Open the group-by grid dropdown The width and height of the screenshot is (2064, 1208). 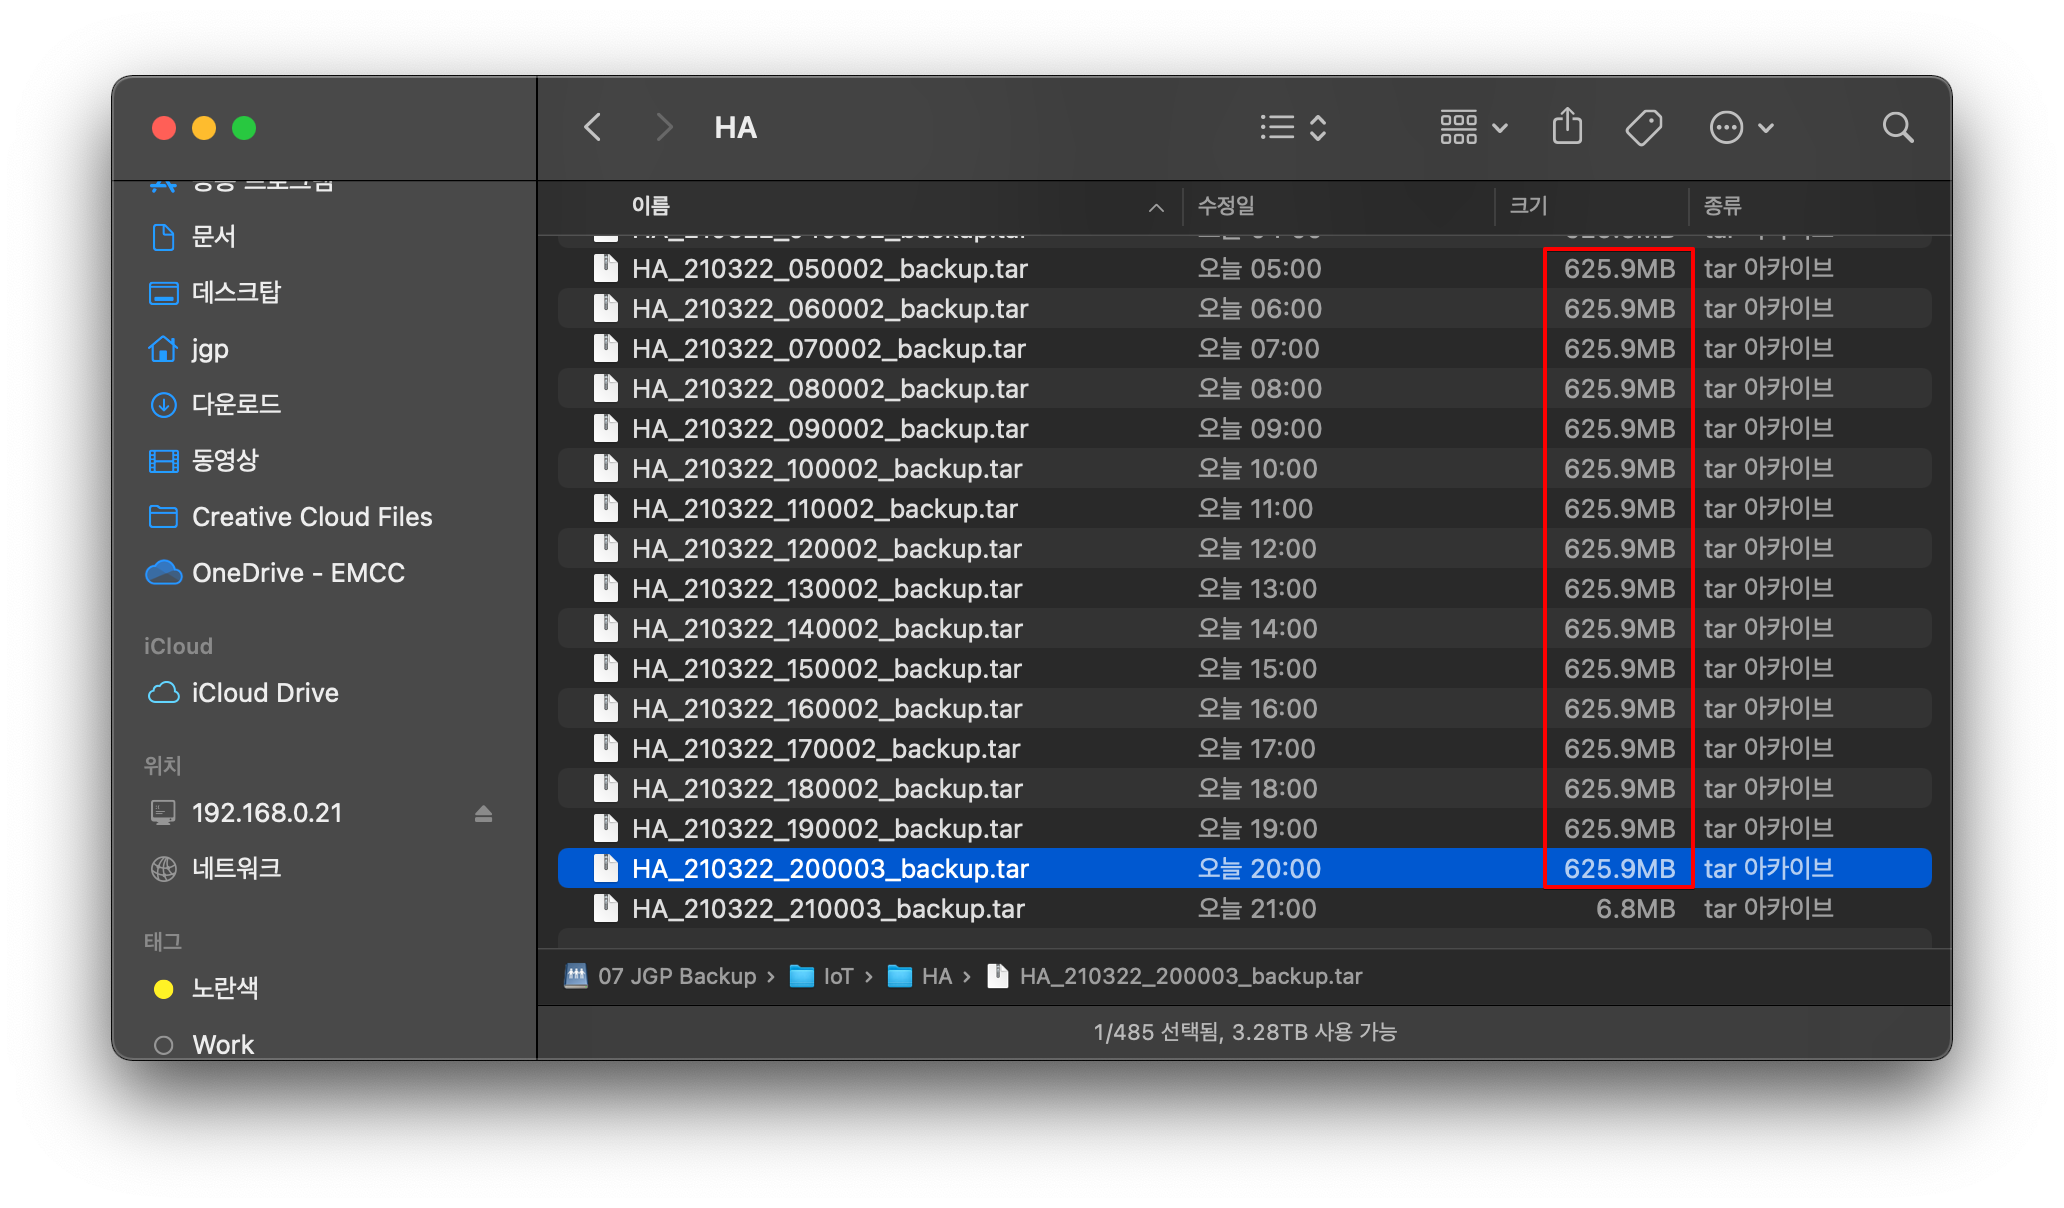1473,128
